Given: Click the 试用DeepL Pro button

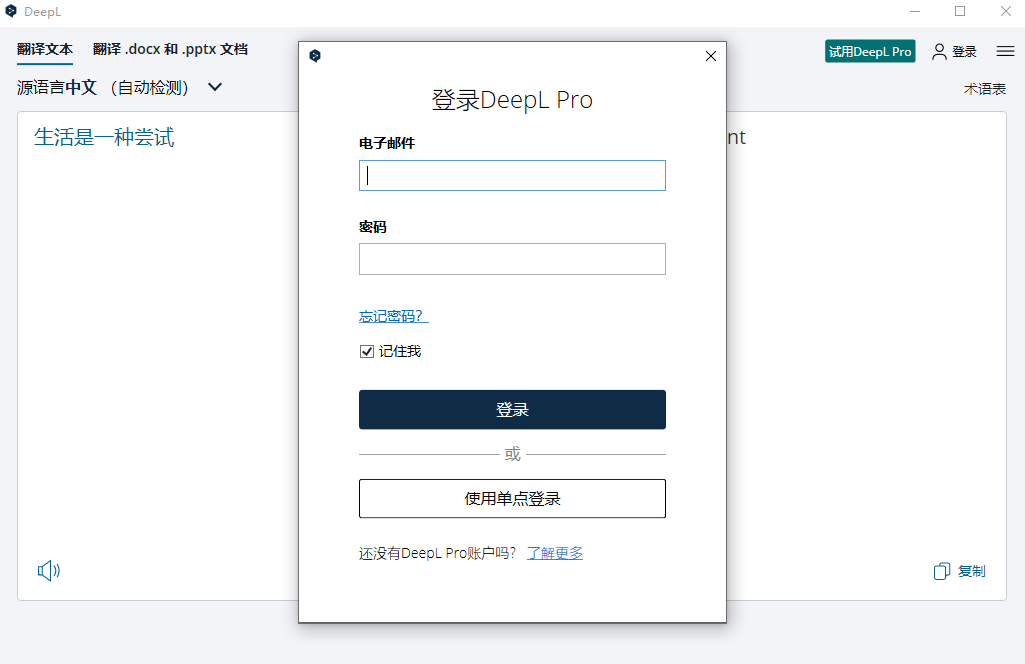Looking at the screenshot, I should [x=870, y=52].
